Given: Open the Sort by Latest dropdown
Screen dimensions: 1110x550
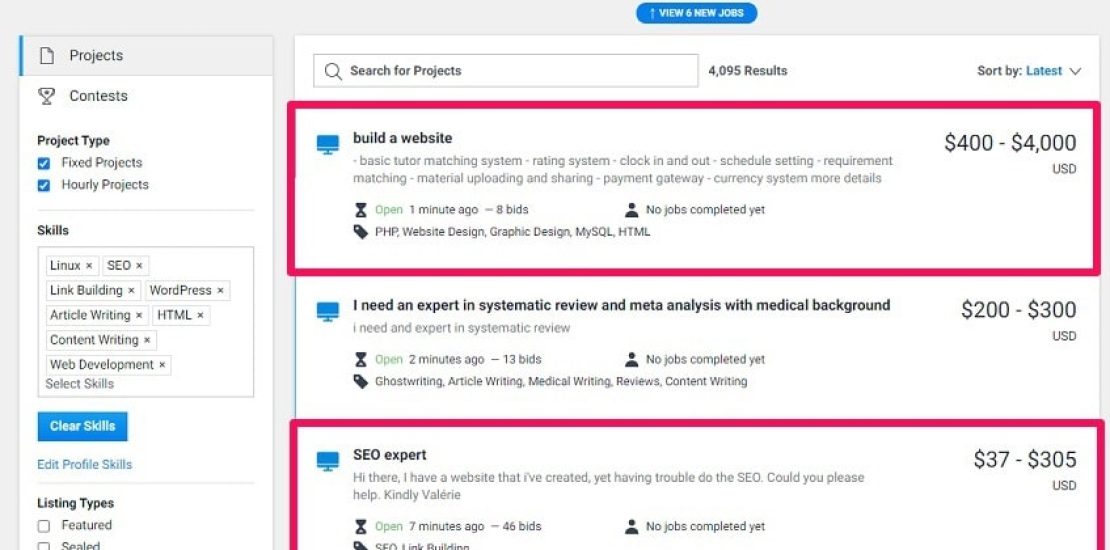Looking at the screenshot, I should point(1030,71).
